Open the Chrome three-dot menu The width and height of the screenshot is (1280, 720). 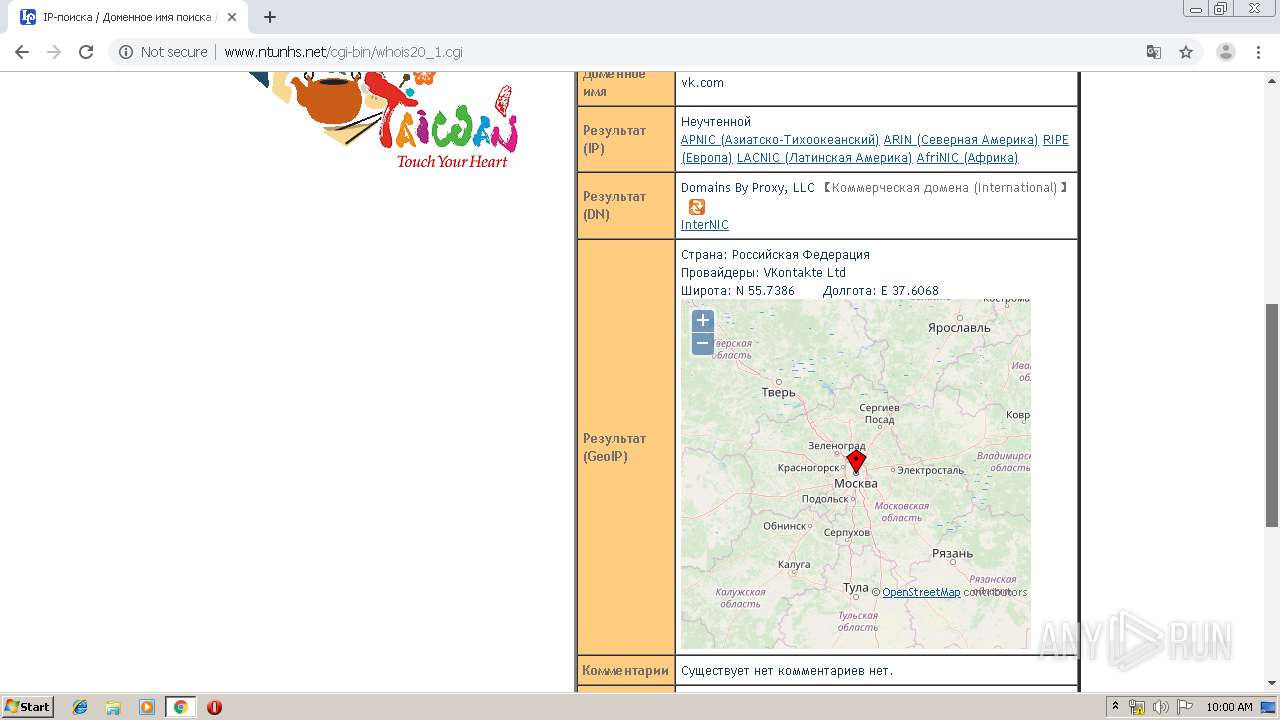click(x=1258, y=52)
